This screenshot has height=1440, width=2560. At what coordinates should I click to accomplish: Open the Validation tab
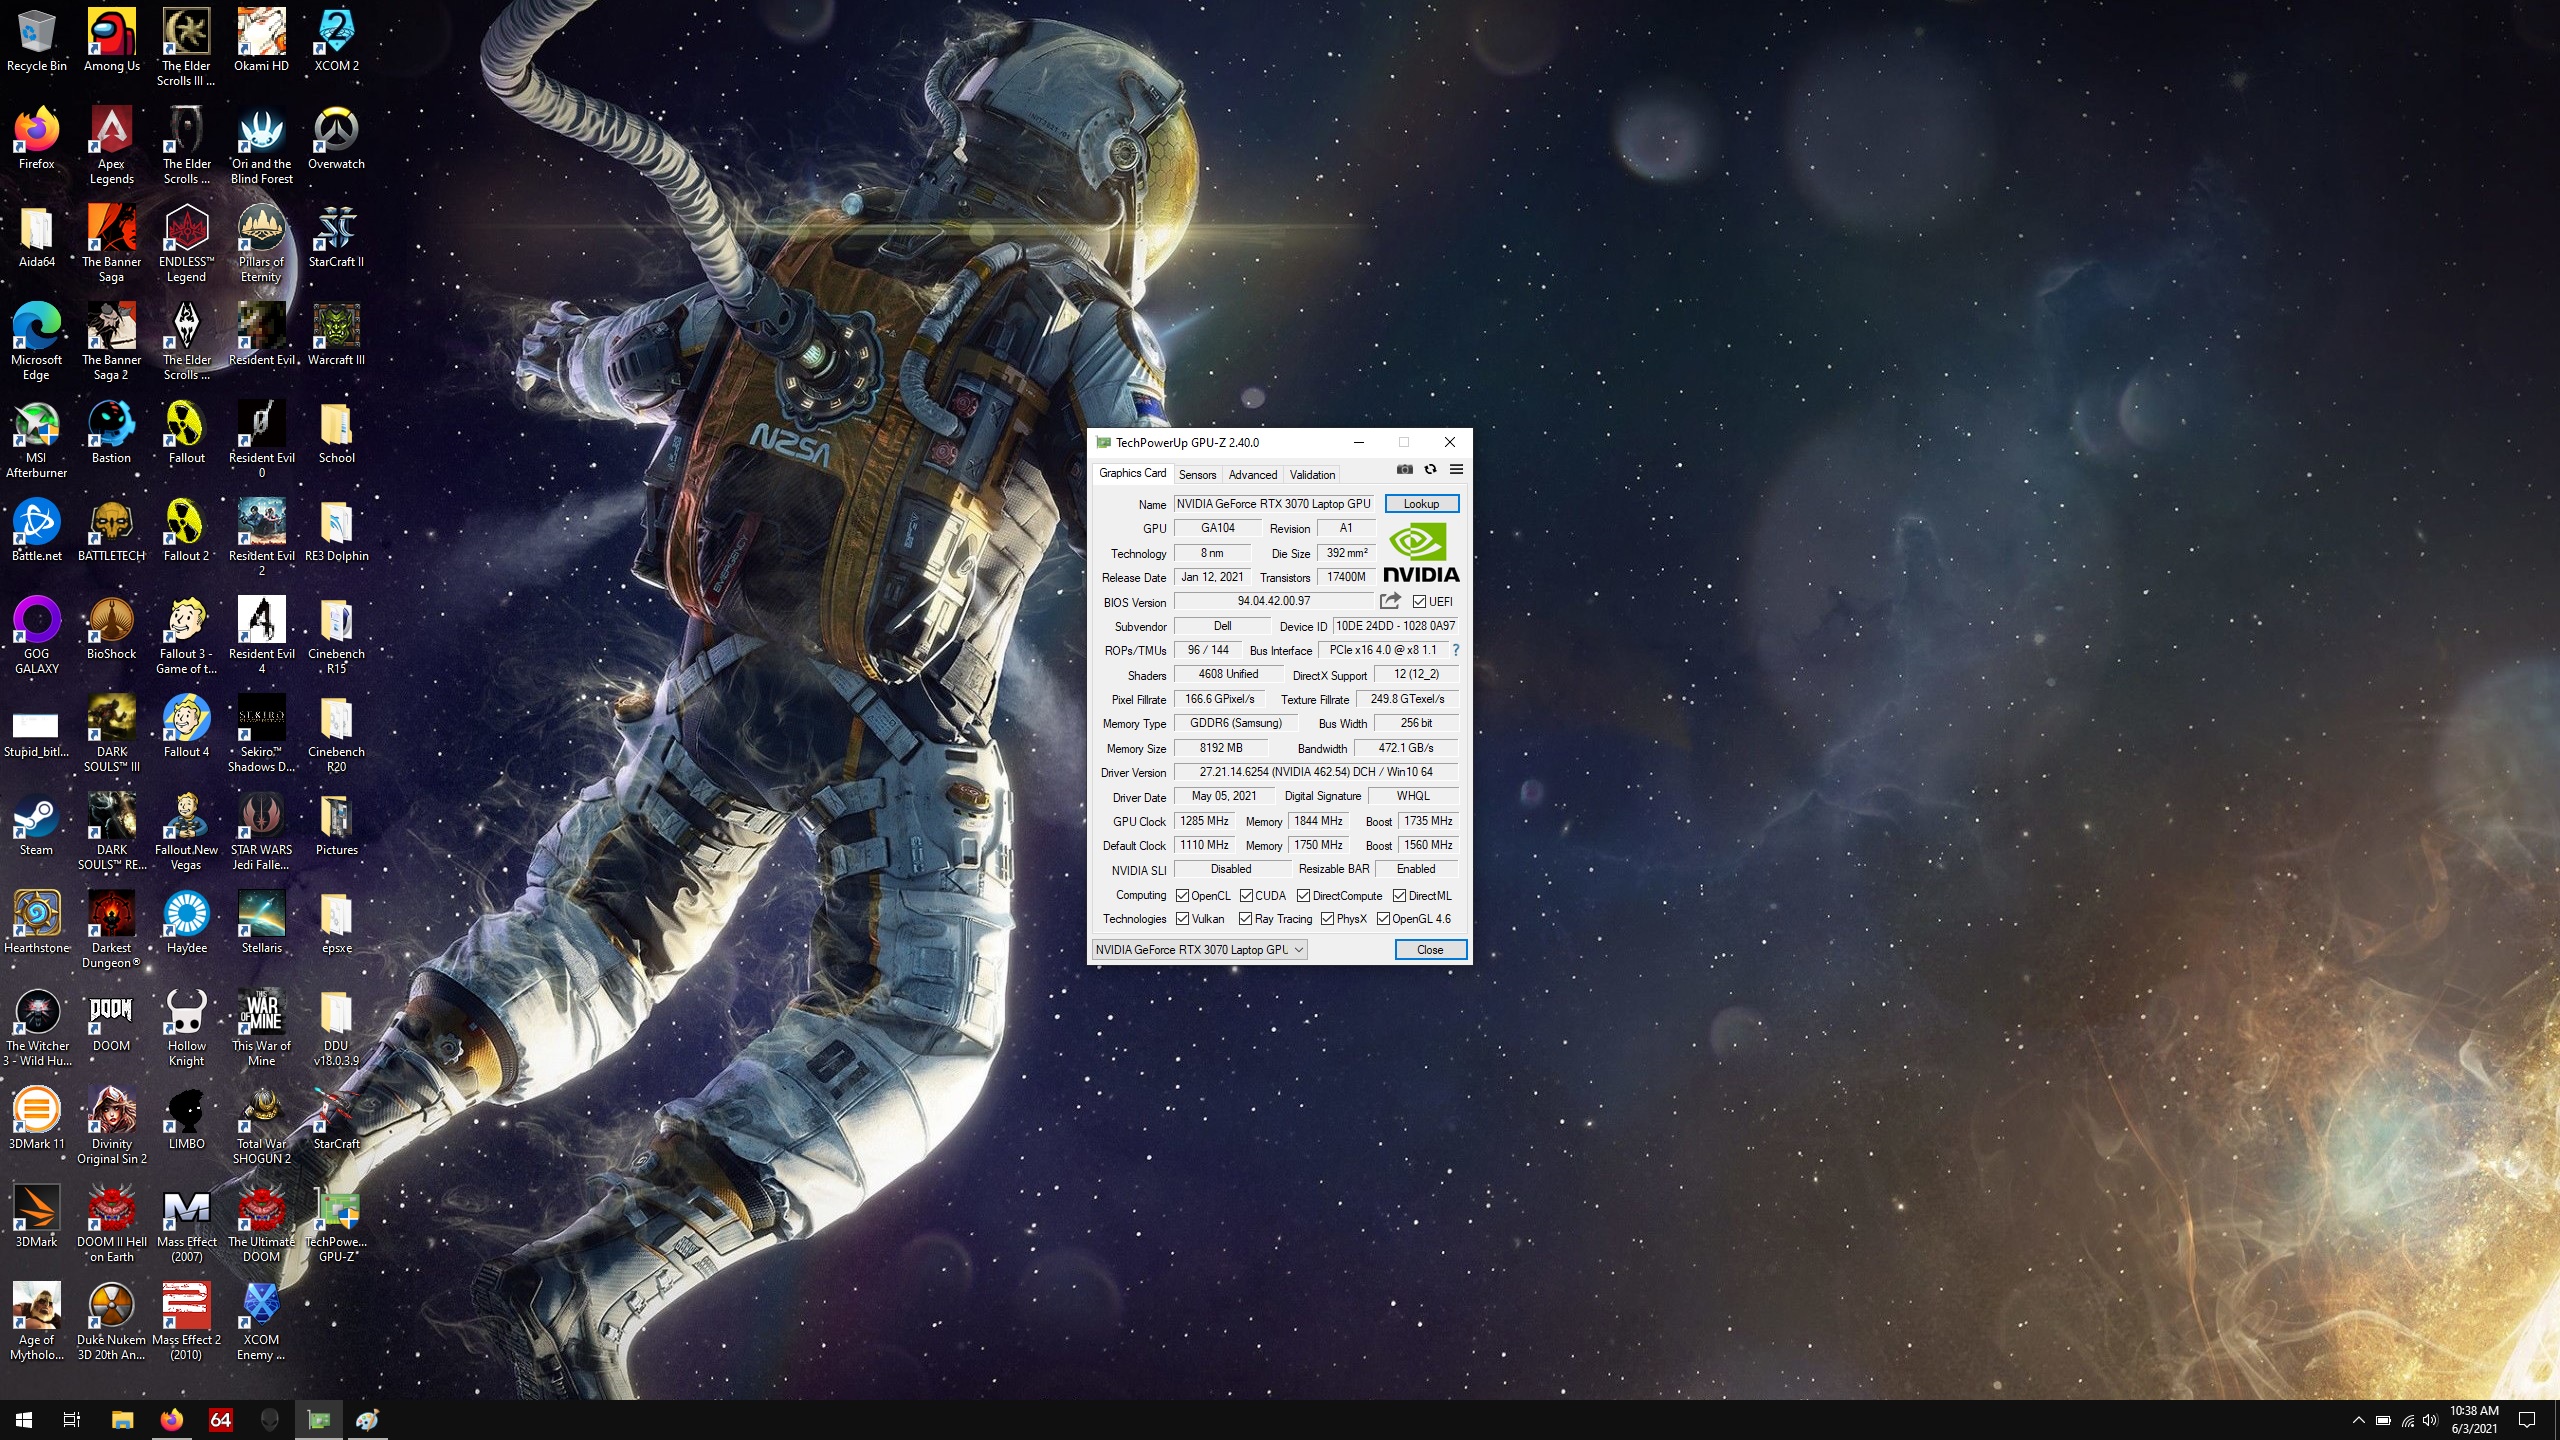(1312, 475)
